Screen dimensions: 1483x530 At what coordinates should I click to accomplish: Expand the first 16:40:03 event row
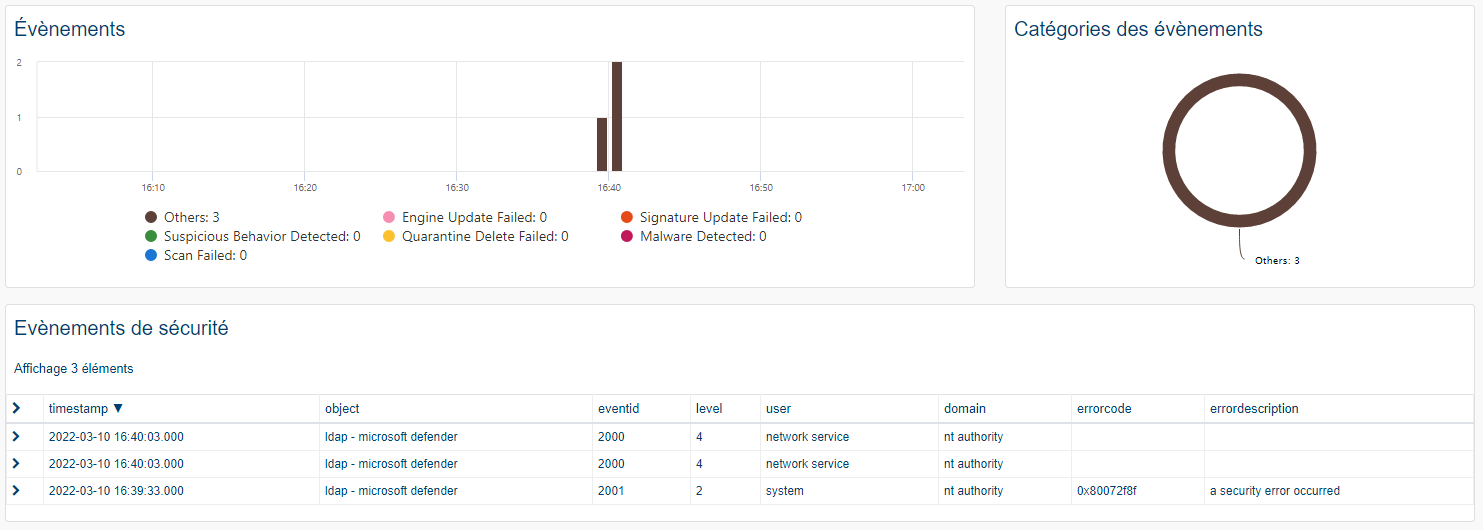pyautogui.click(x=16, y=437)
